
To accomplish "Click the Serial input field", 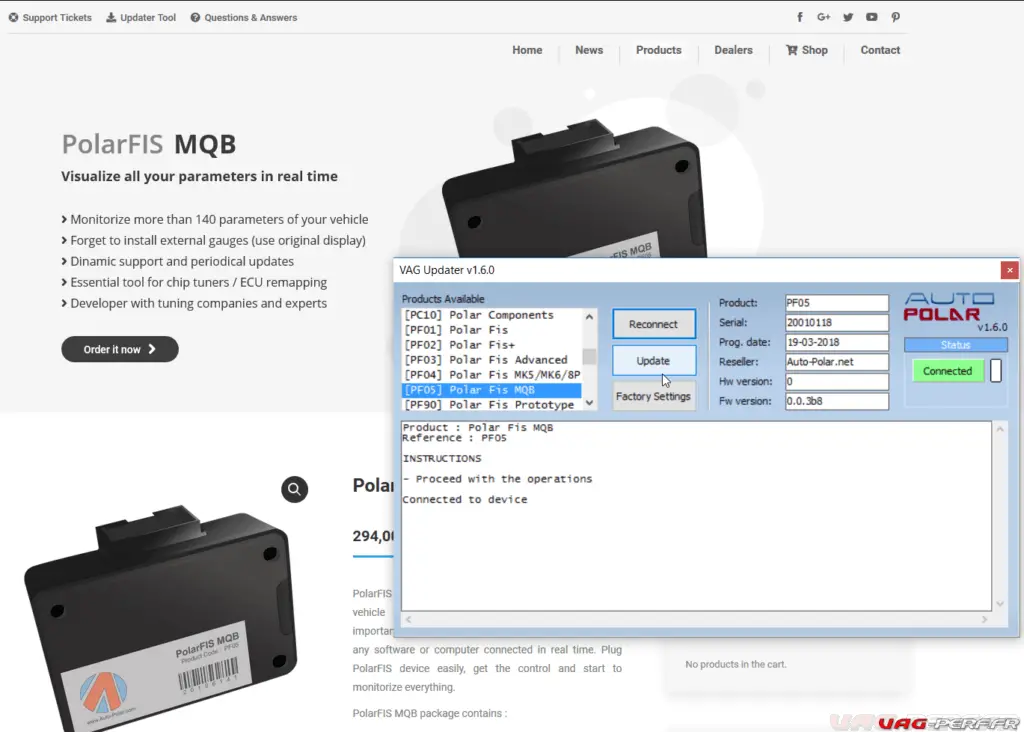I will 837,323.
